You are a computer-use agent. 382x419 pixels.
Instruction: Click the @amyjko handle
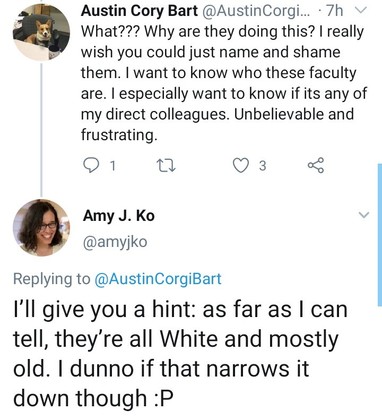coord(115,242)
